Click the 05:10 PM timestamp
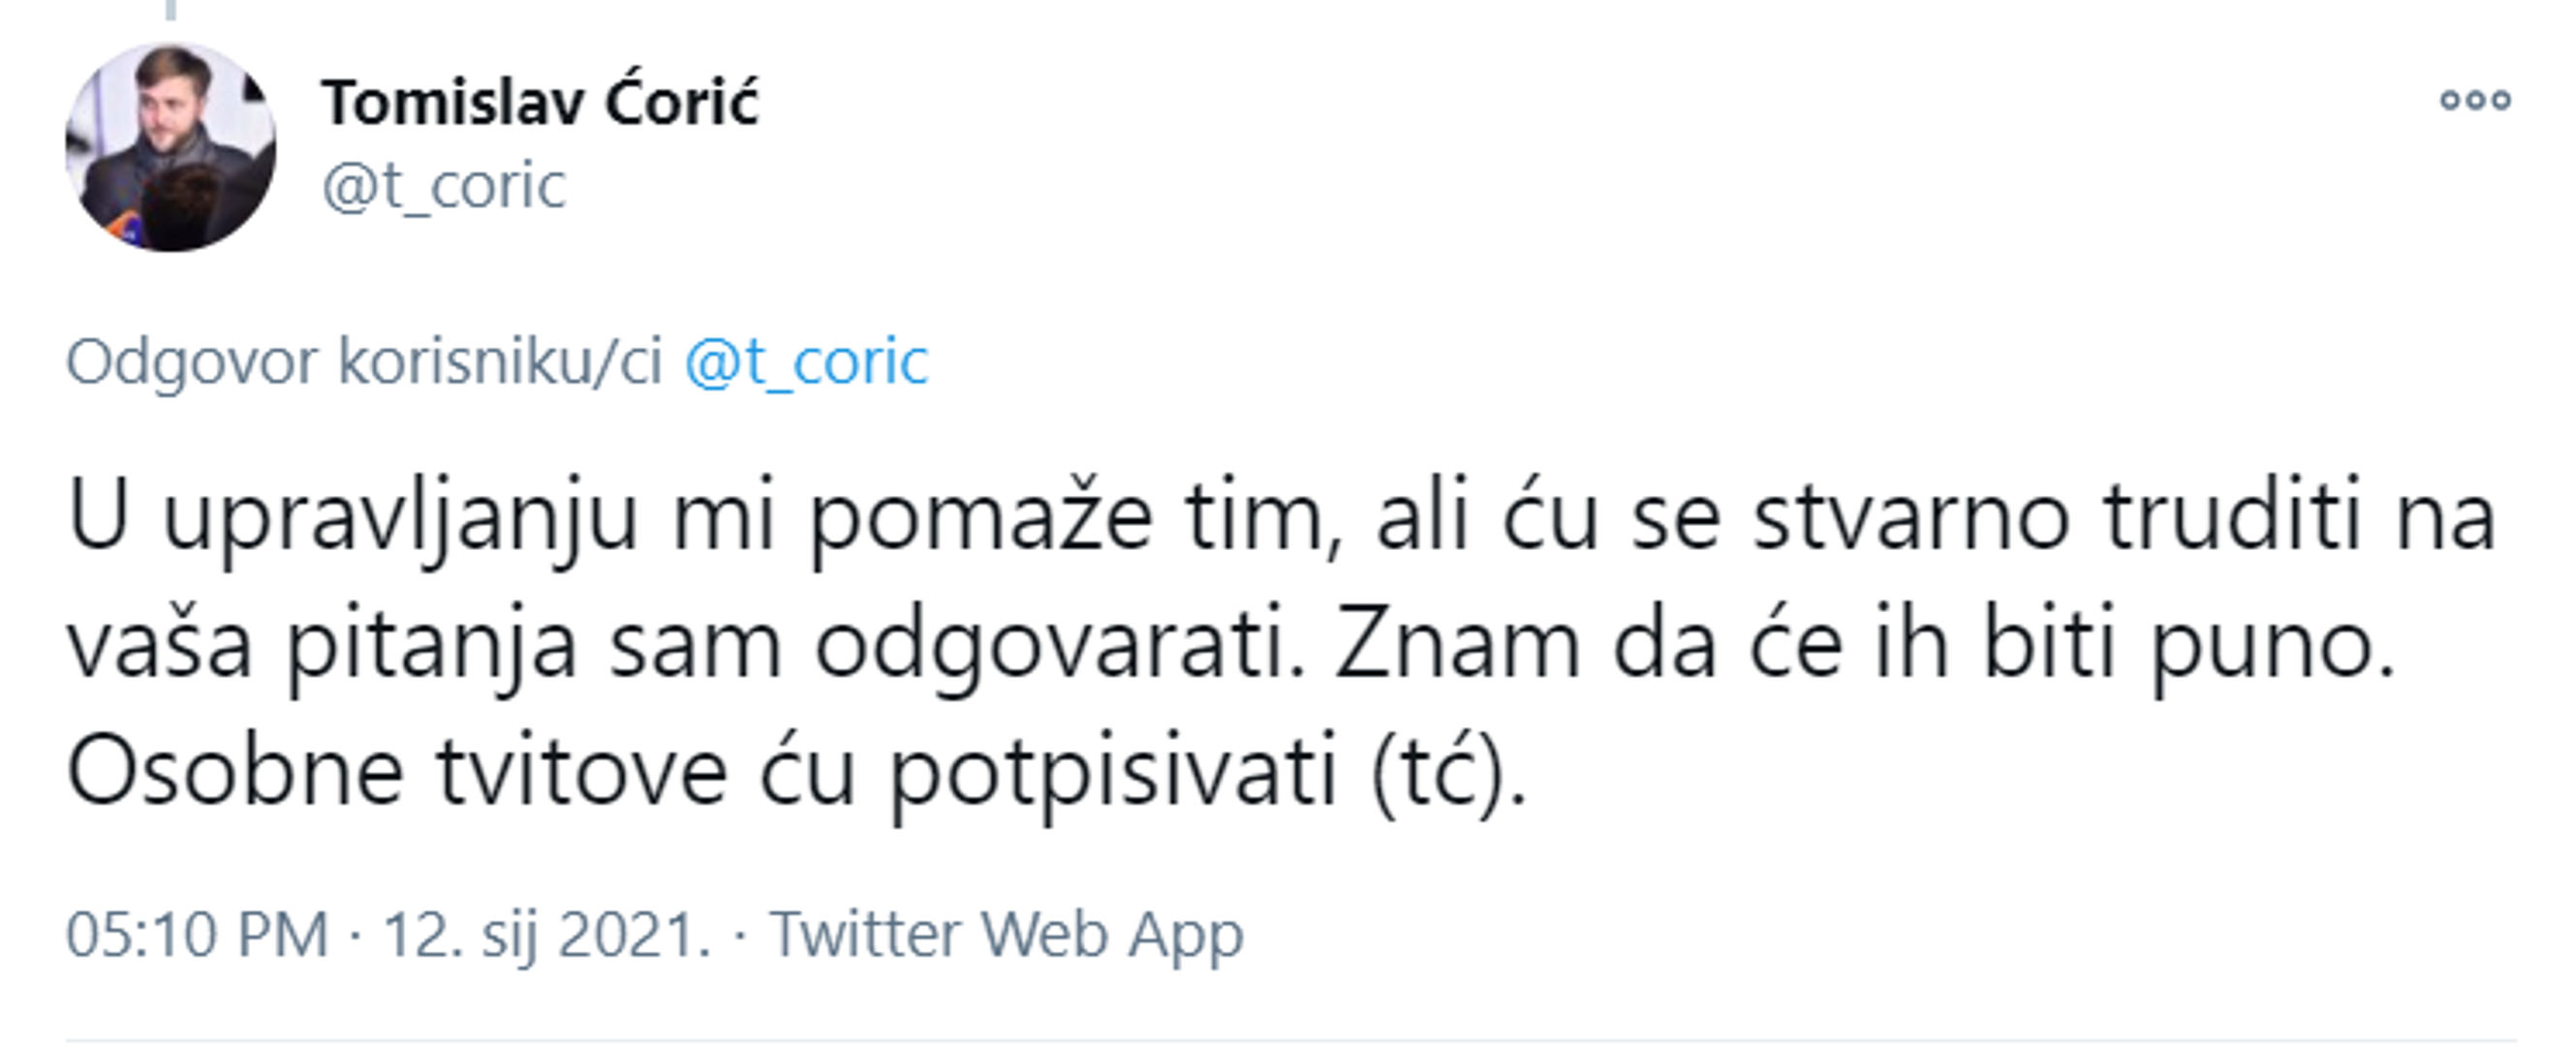2576x1046 pixels. [197, 935]
